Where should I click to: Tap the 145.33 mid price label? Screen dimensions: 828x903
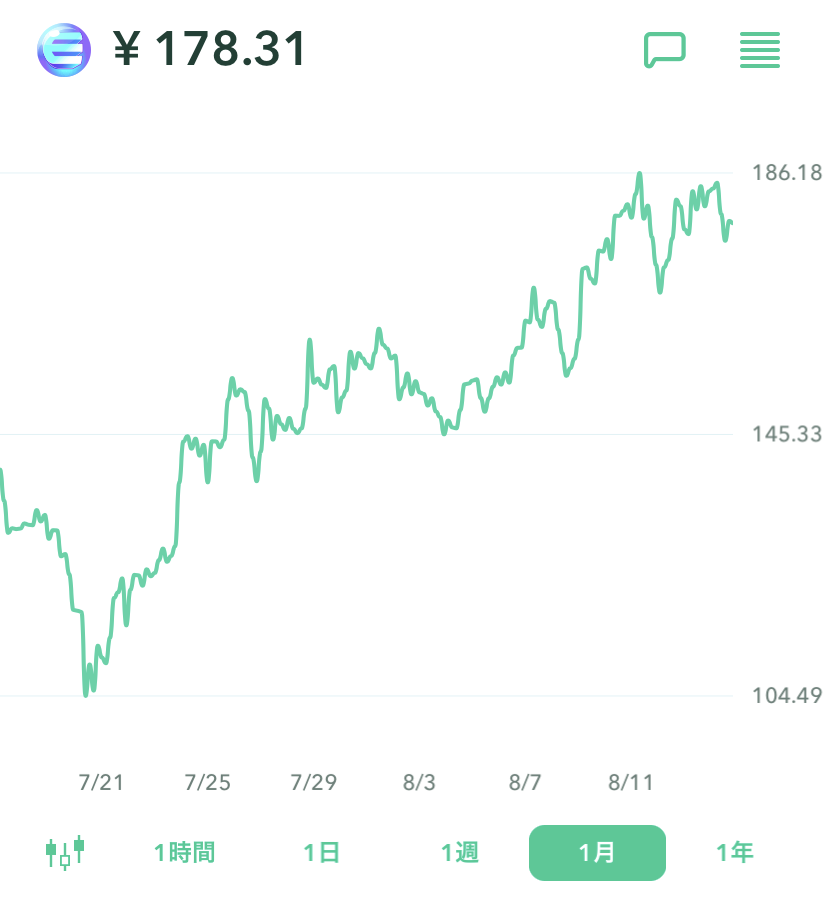coord(787,434)
